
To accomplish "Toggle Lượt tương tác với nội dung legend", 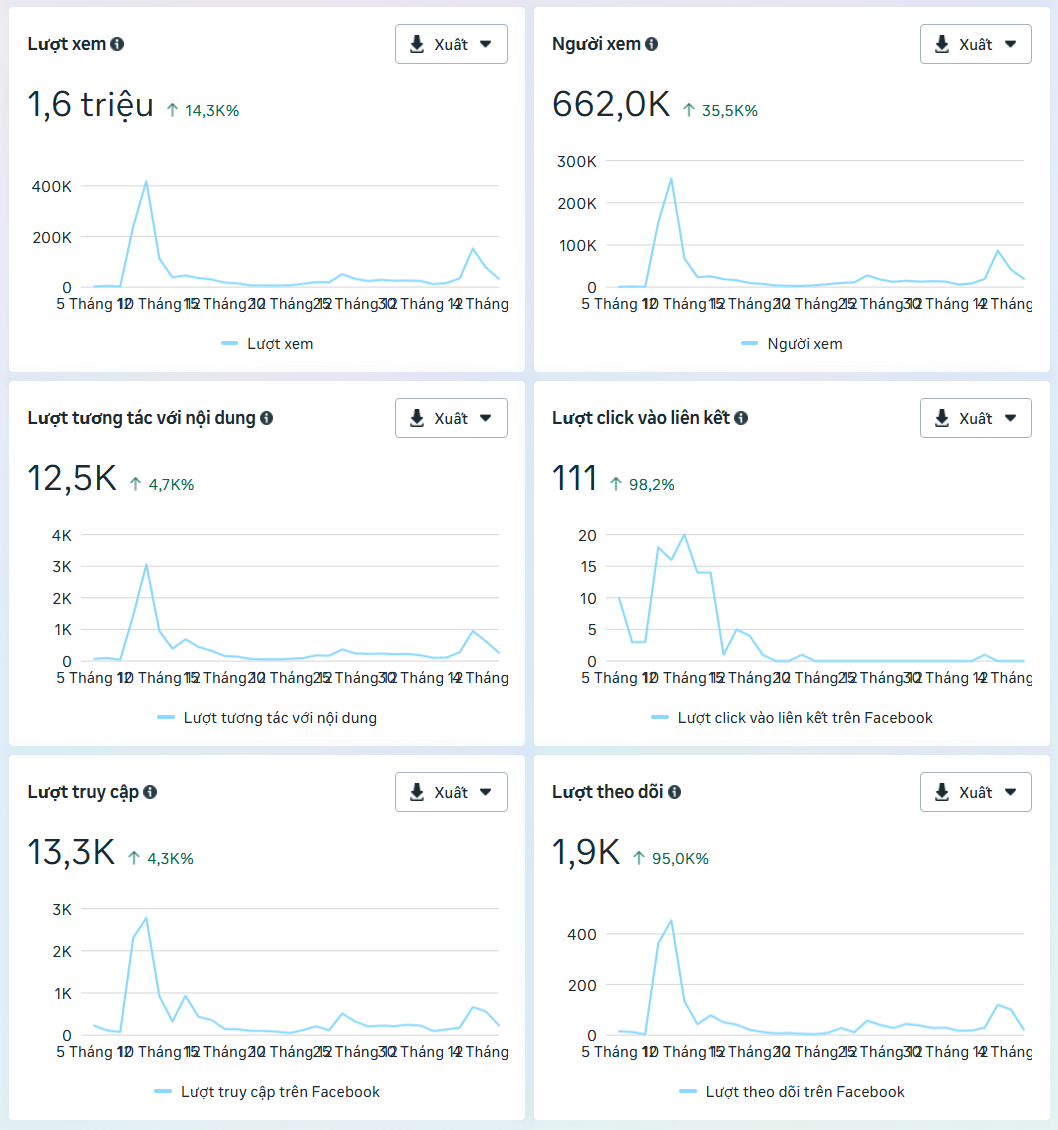I will point(280,718).
